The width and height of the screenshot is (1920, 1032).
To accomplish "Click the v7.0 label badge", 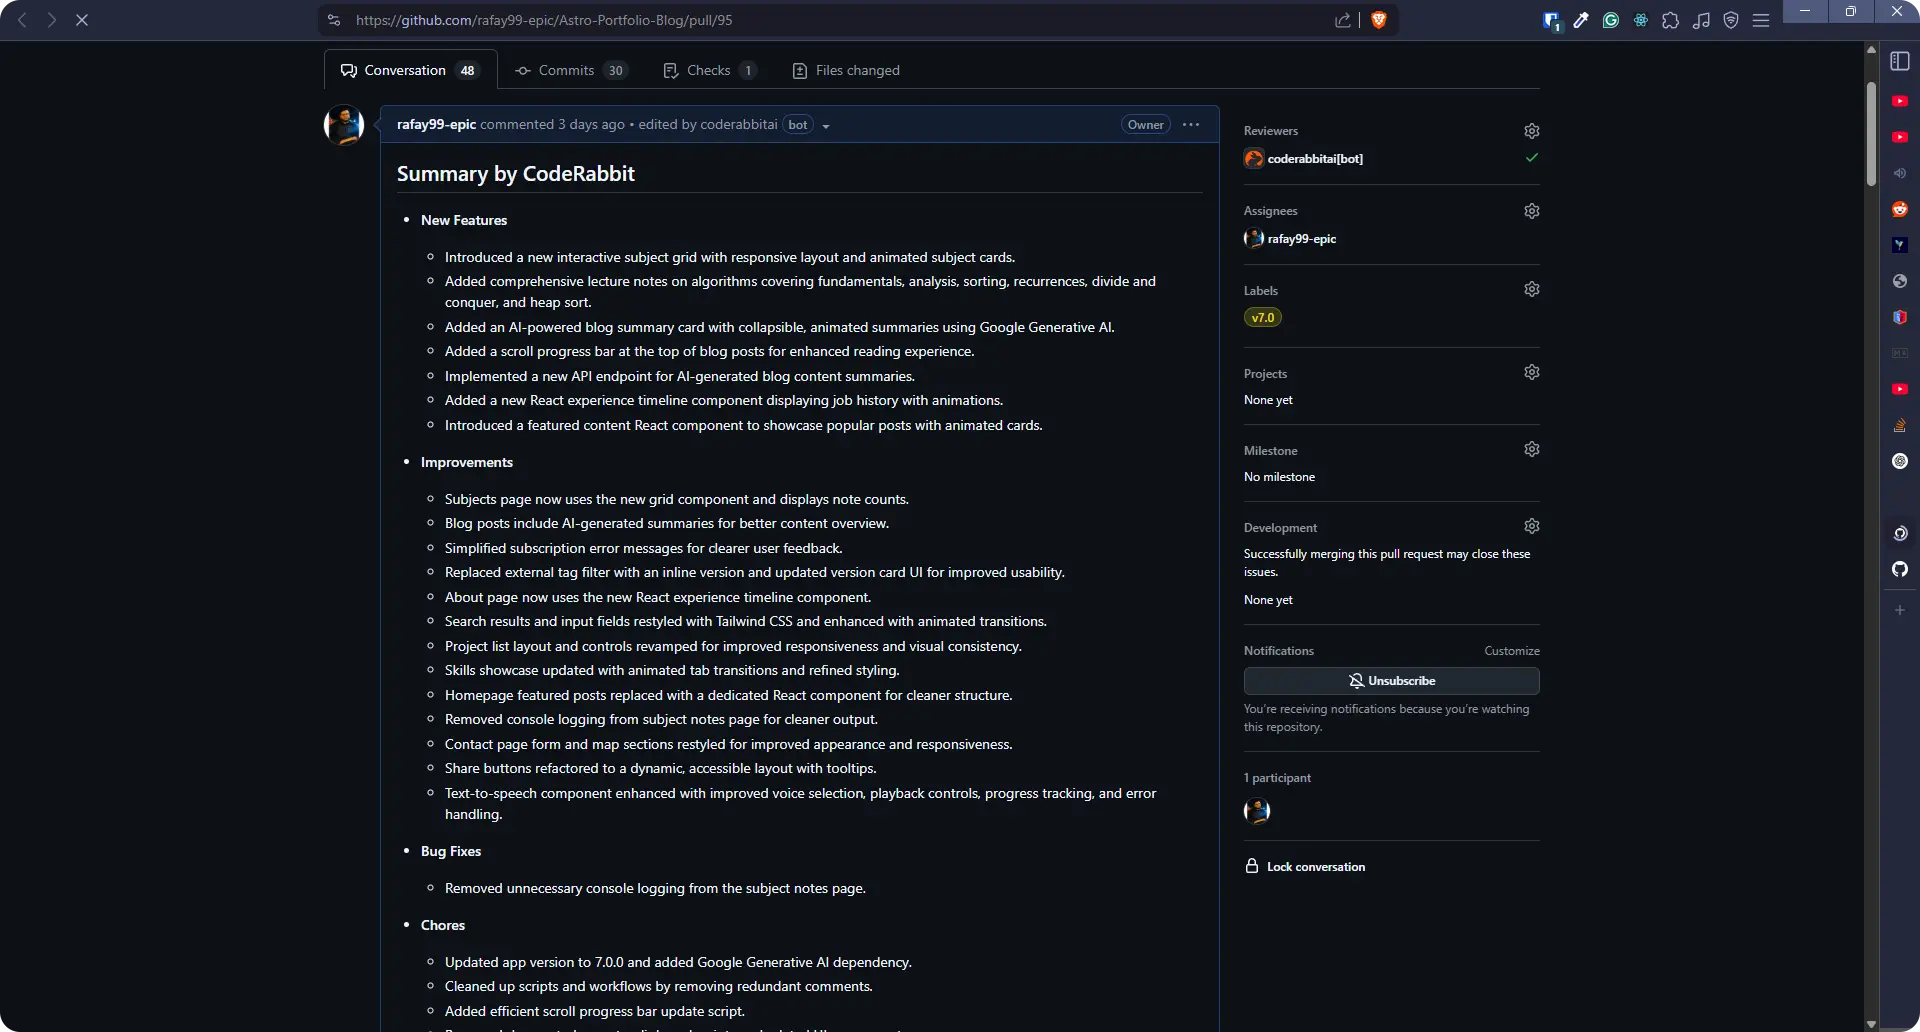I will [1263, 318].
